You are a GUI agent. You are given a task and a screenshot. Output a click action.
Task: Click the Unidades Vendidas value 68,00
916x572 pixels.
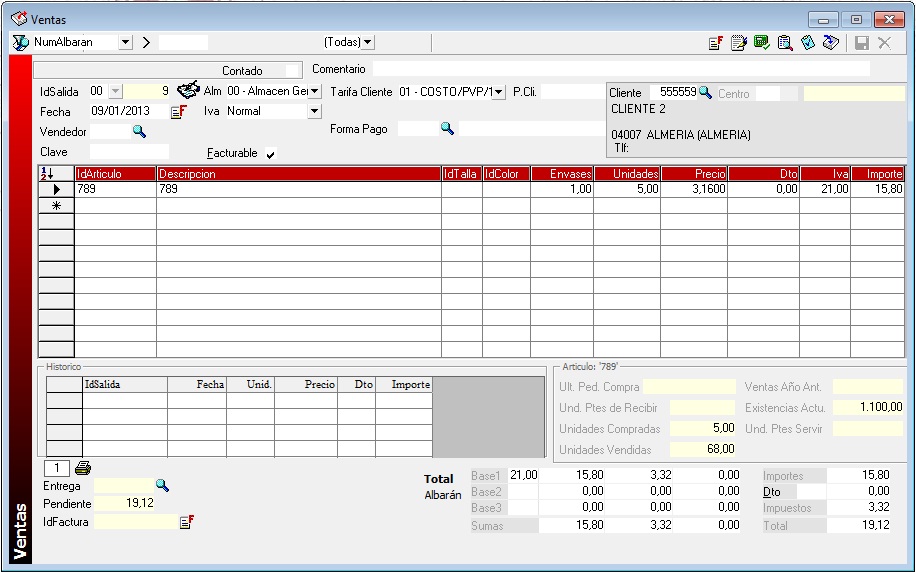(x=703, y=449)
